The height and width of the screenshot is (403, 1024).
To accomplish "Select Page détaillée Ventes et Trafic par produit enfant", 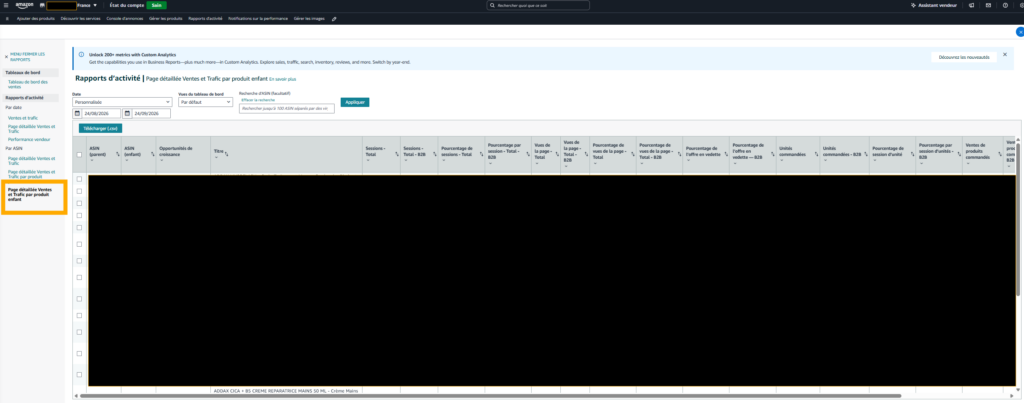I will pyautogui.click(x=31, y=194).
